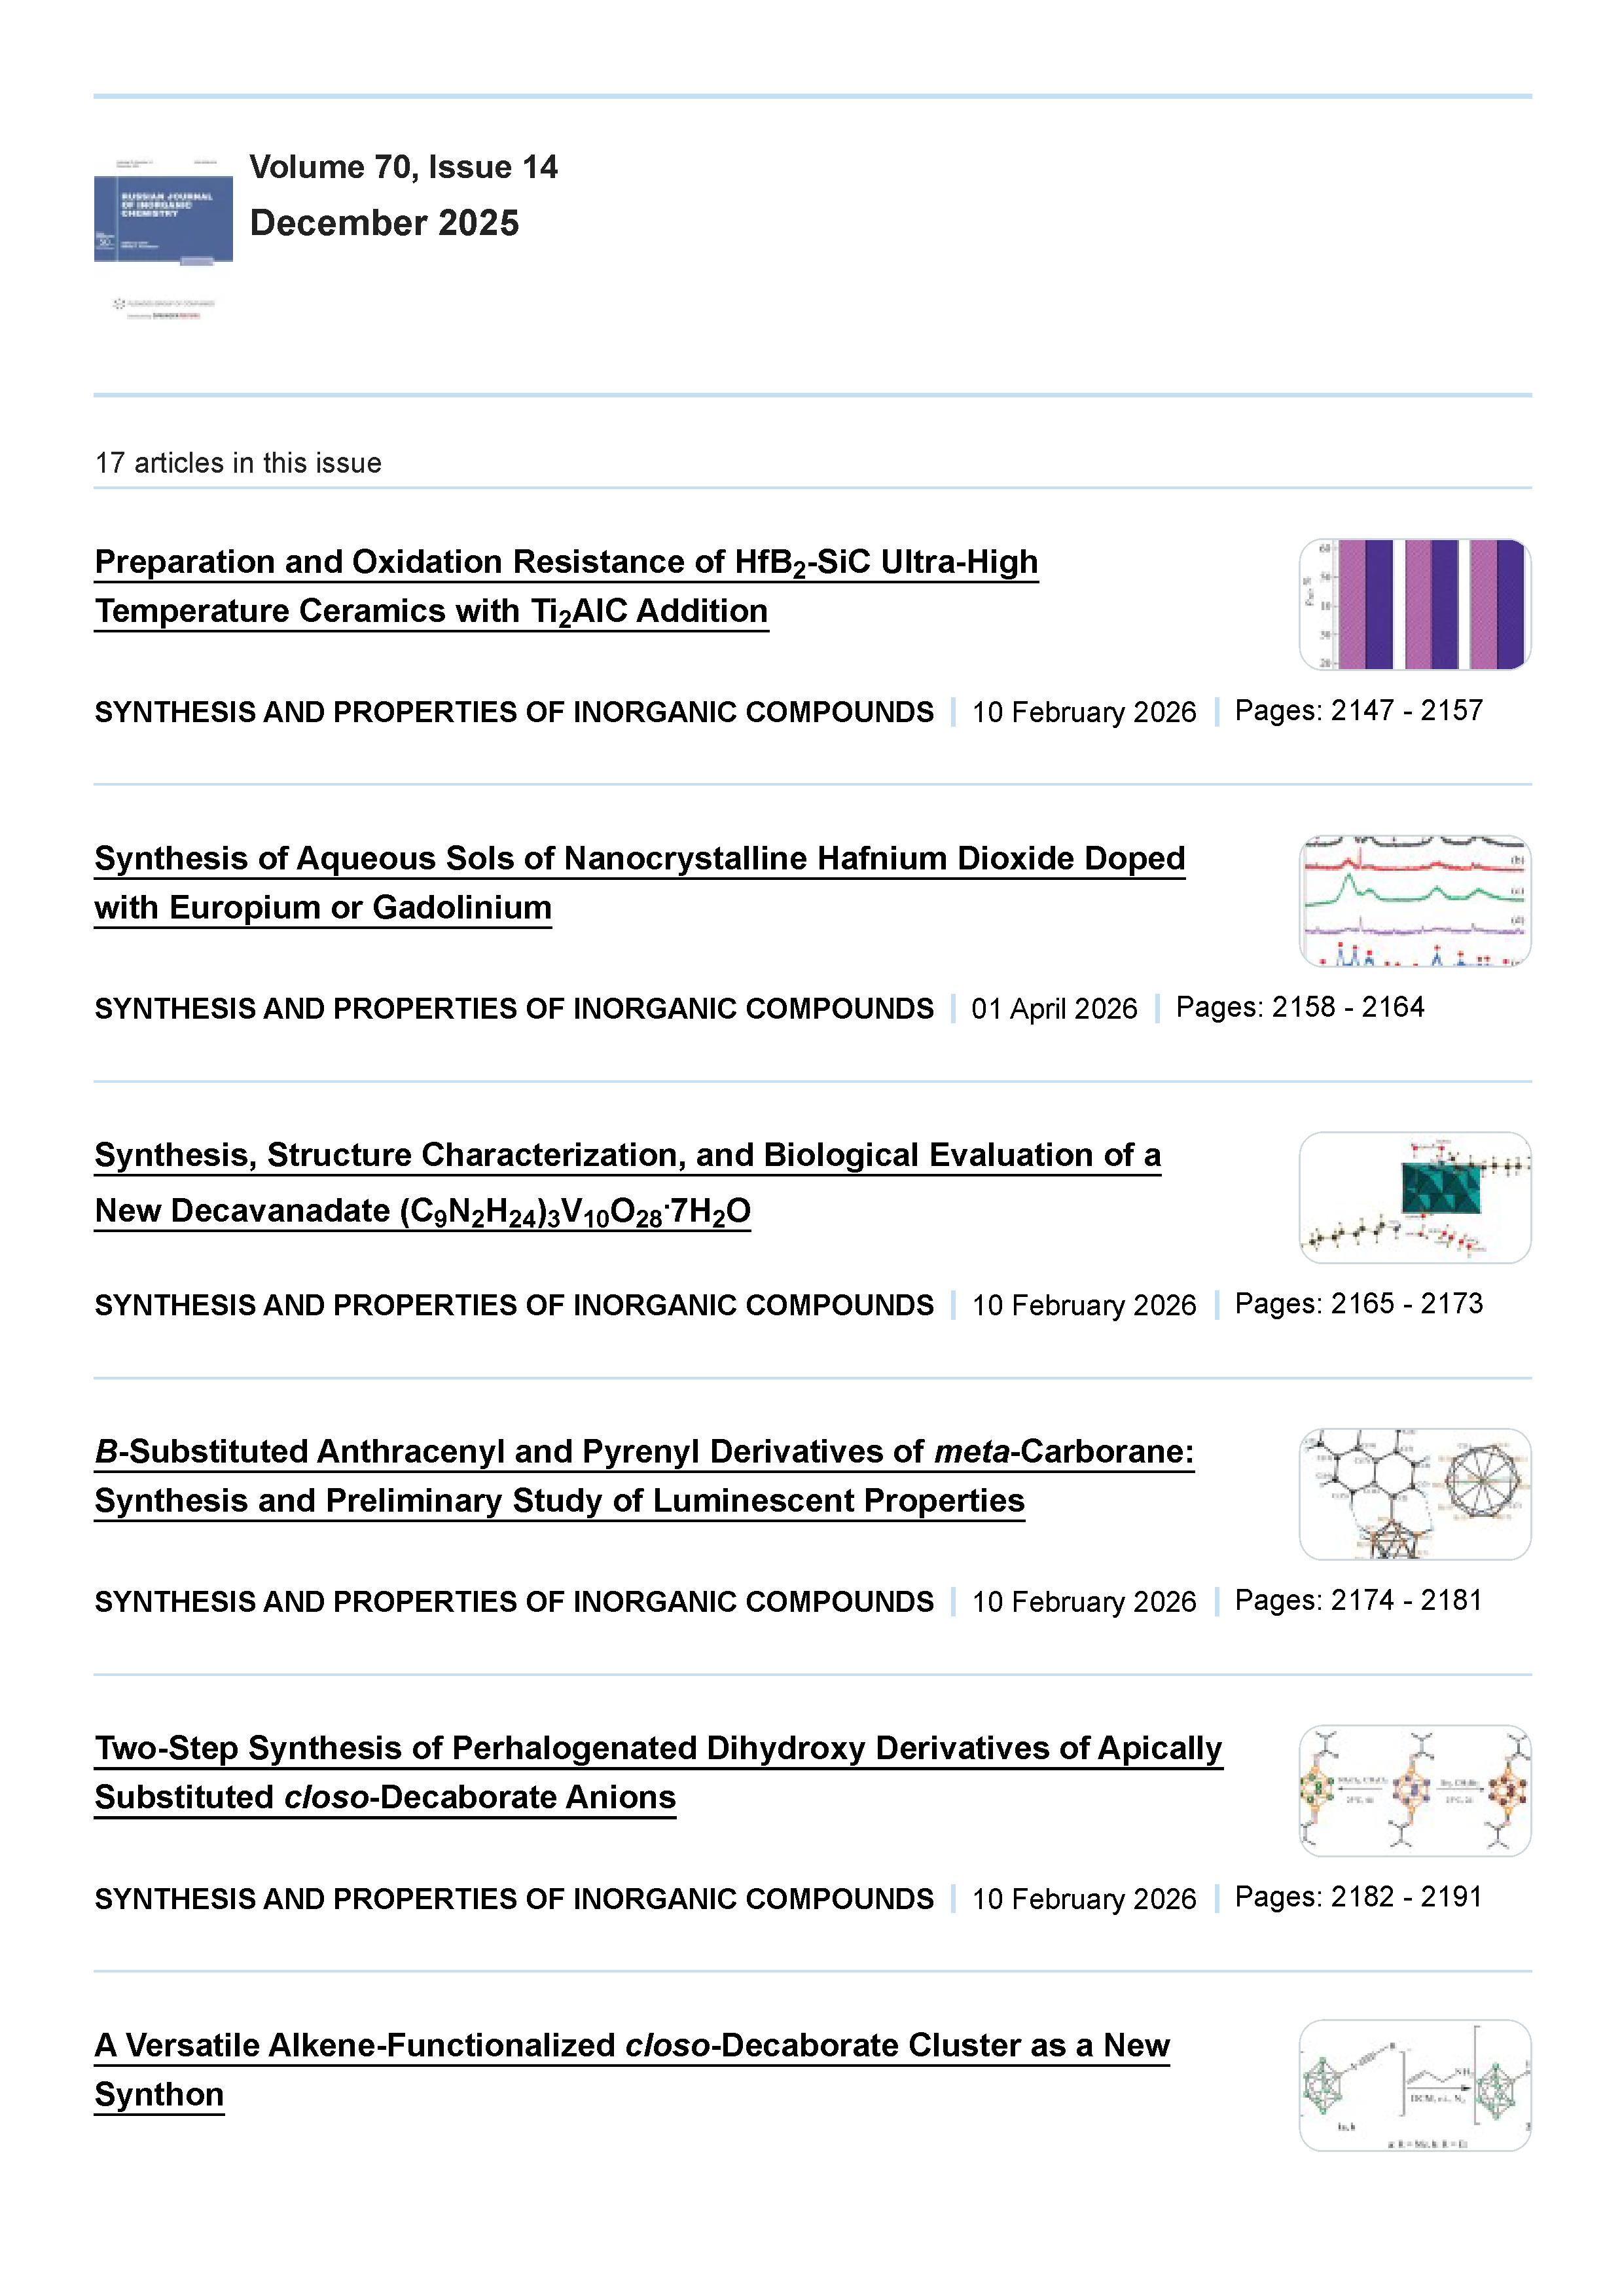Open the Anthracenyl and Pyrenyl meta-Carborane article

(644, 1452)
